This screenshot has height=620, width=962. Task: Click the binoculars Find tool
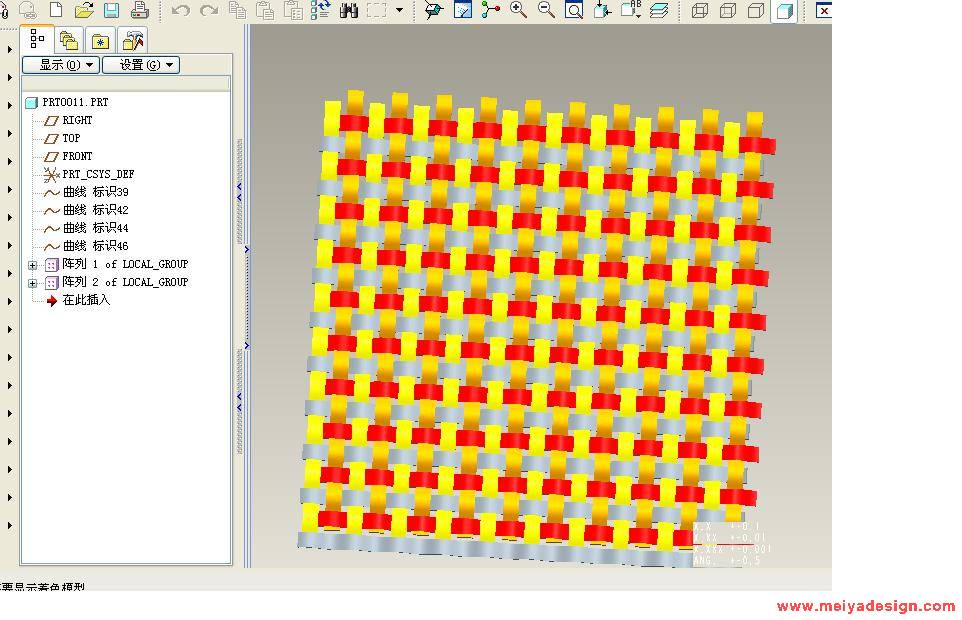tap(349, 11)
